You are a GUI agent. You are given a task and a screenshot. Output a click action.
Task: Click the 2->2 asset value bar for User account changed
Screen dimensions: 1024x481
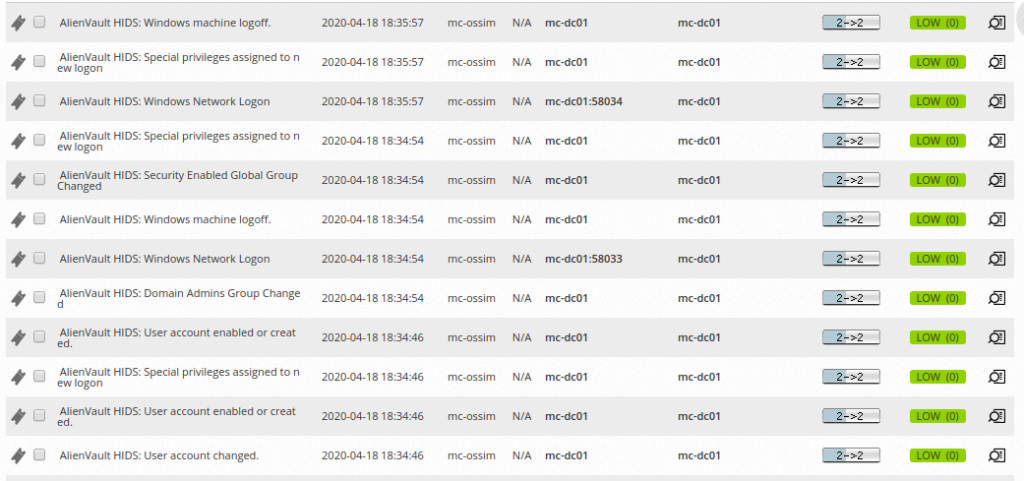coord(851,455)
